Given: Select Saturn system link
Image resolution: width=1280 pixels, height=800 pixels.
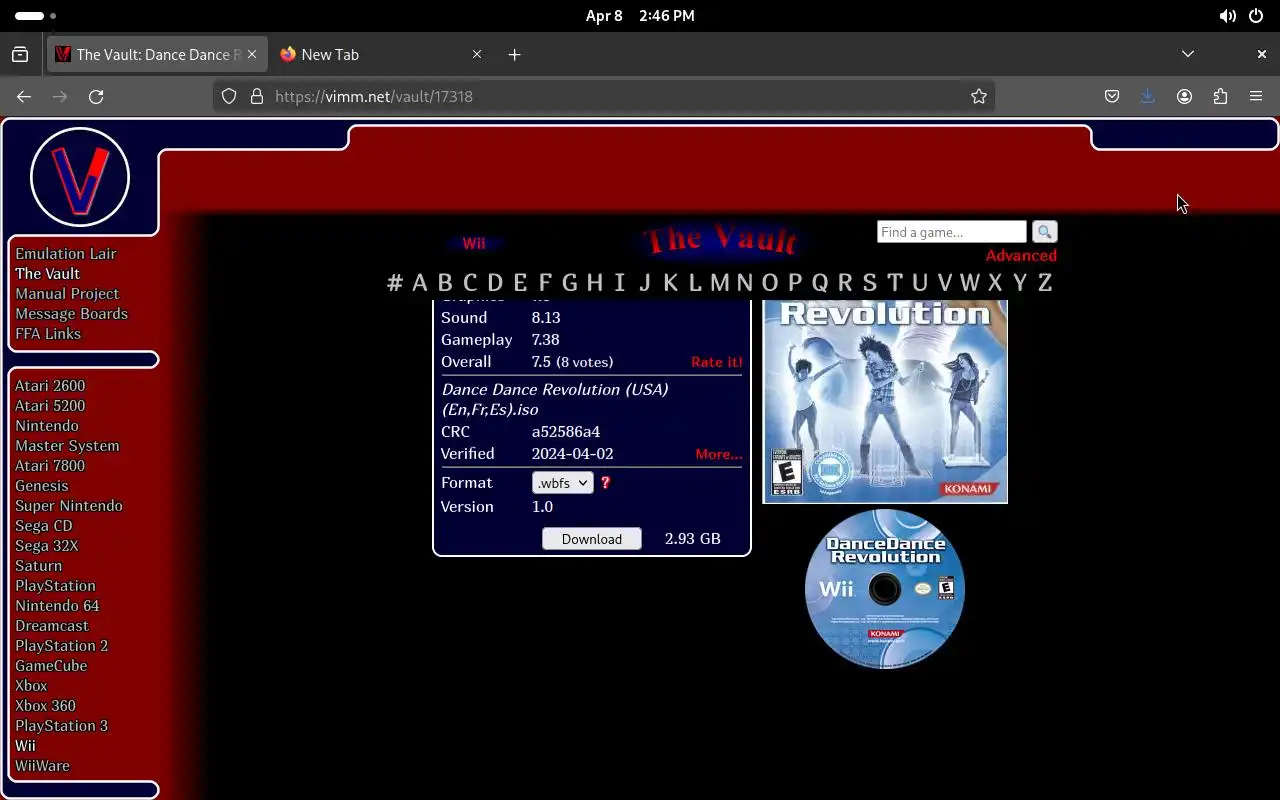Looking at the screenshot, I should pyautogui.click(x=38, y=566).
